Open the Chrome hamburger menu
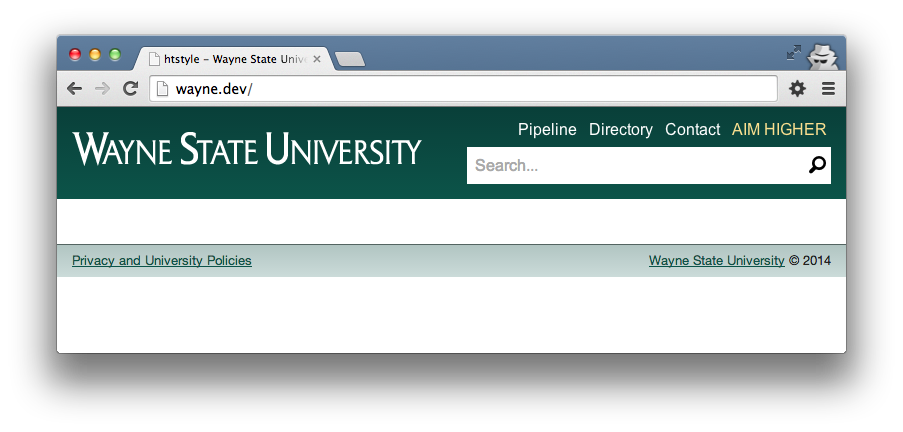 point(828,89)
